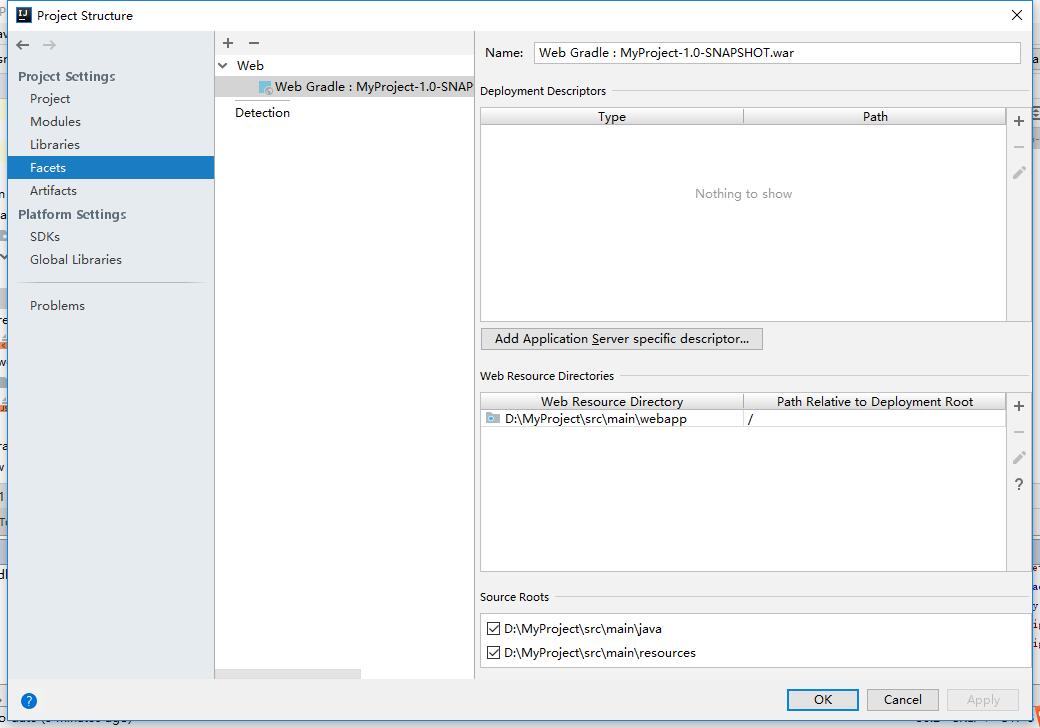This screenshot has height=728, width=1040.
Task: Click the IntelliJ logo in title bar
Action: 23,15
